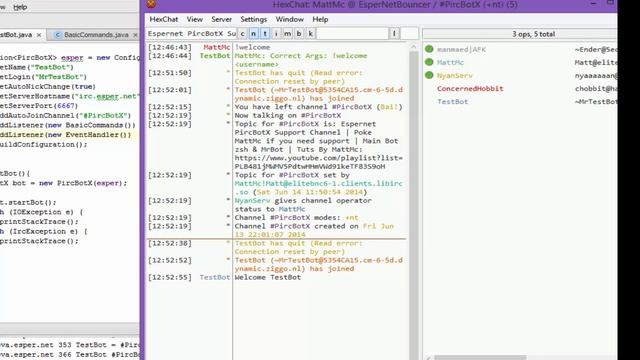The height and width of the screenshot is (360, 640).
Task: Toggle channel mode t button
Action: click(265, 33)
